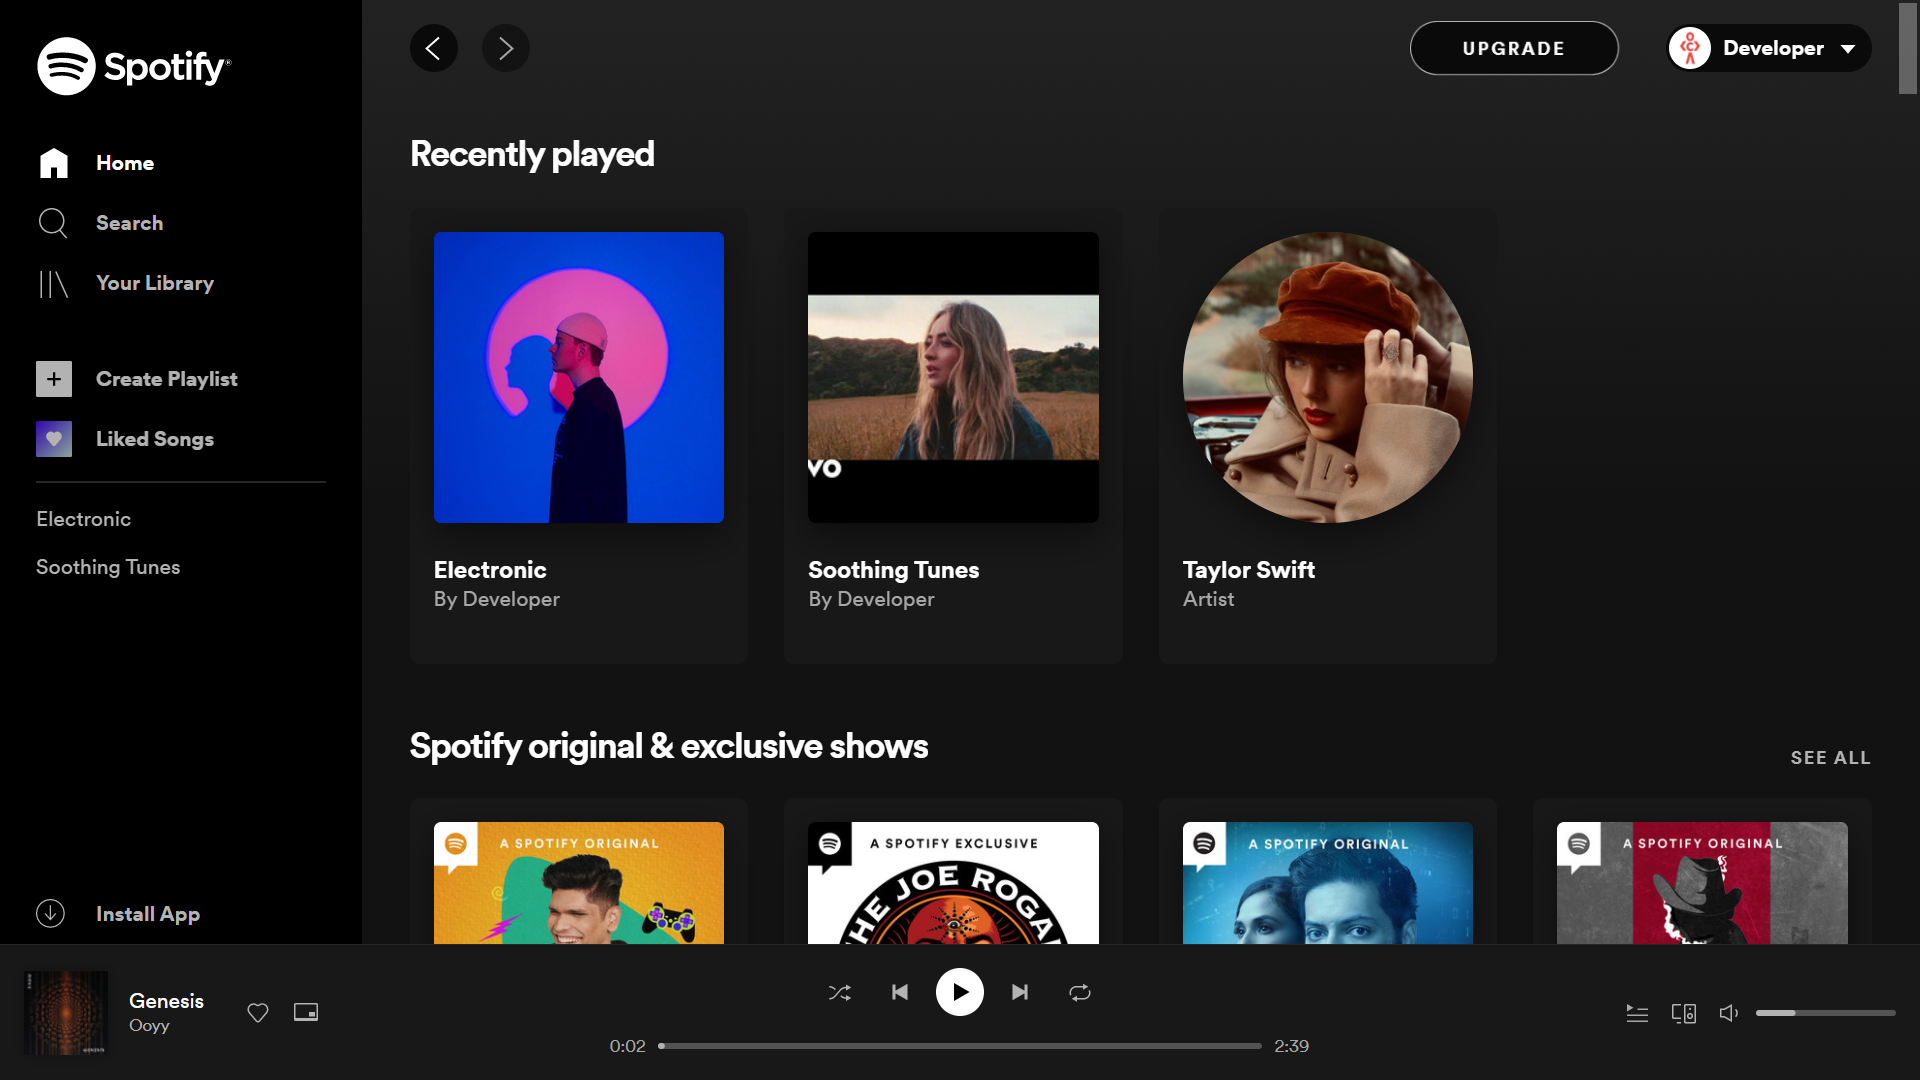Open the Developer account dropdown

tap(1770, 48)
